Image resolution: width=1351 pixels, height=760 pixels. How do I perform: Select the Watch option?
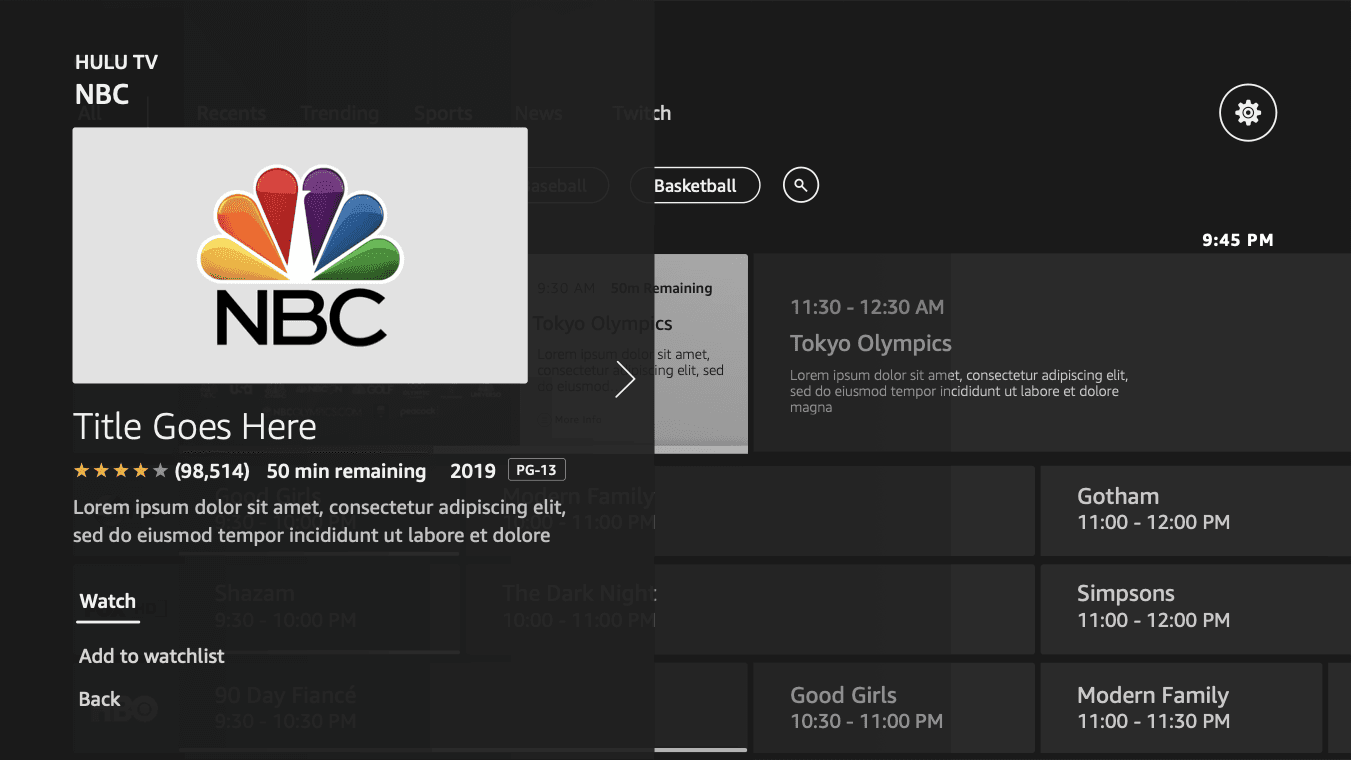[108, 602]
